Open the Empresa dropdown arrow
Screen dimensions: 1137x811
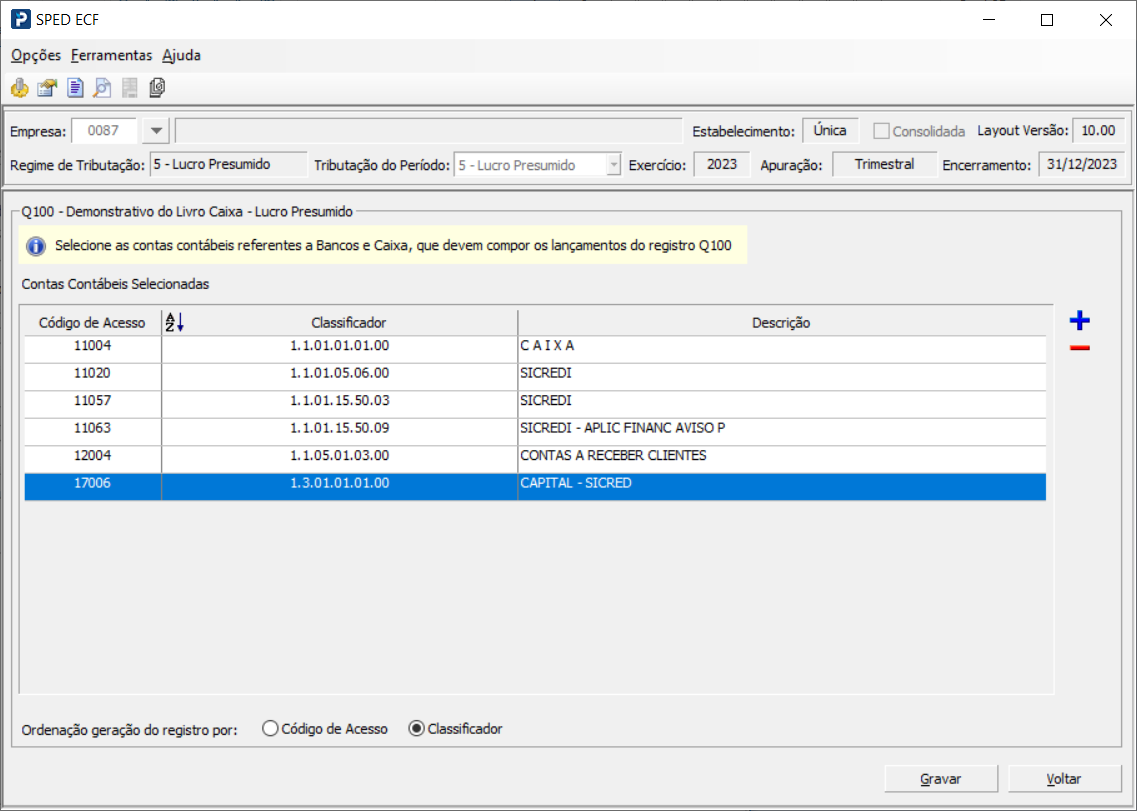156,131
